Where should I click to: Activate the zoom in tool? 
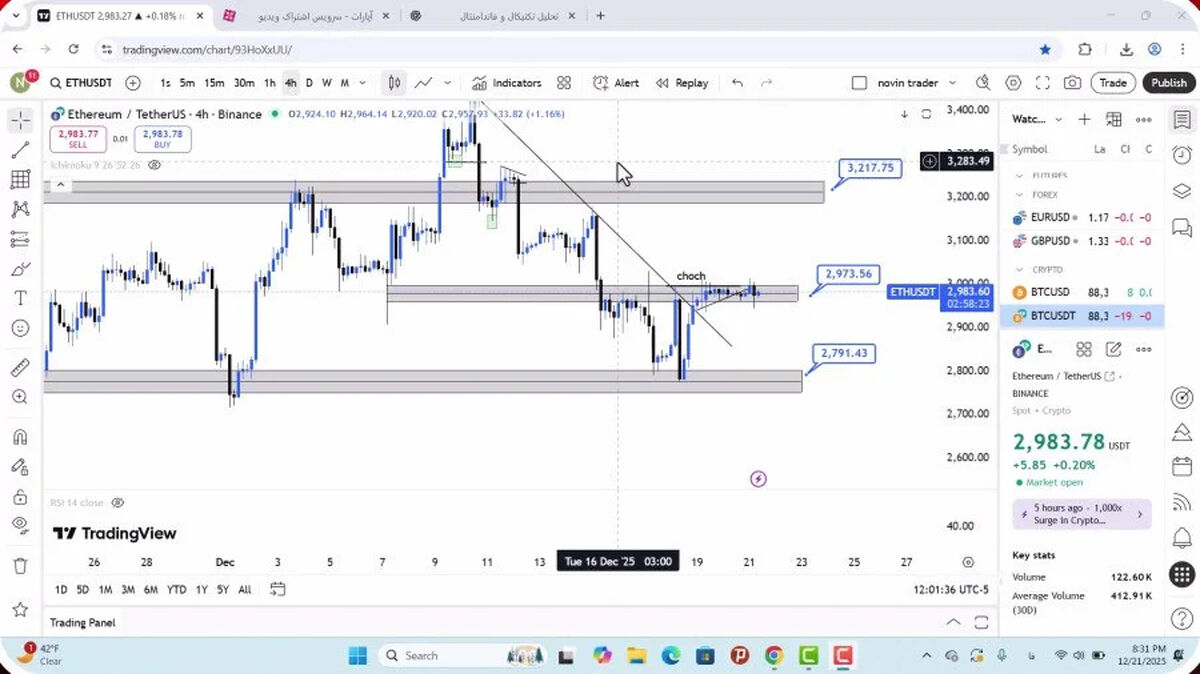pos(20,397)
